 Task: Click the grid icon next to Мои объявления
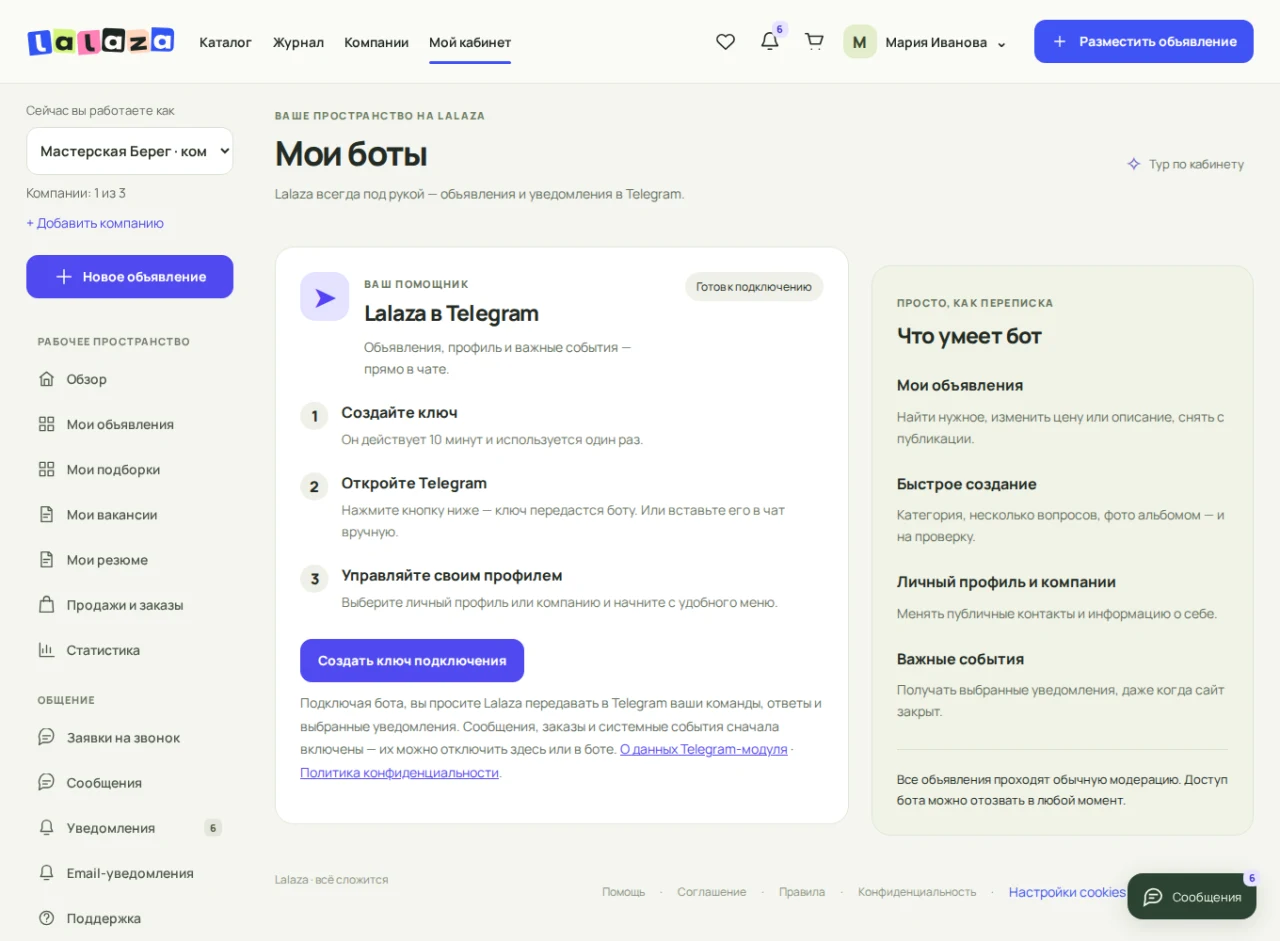46,424
